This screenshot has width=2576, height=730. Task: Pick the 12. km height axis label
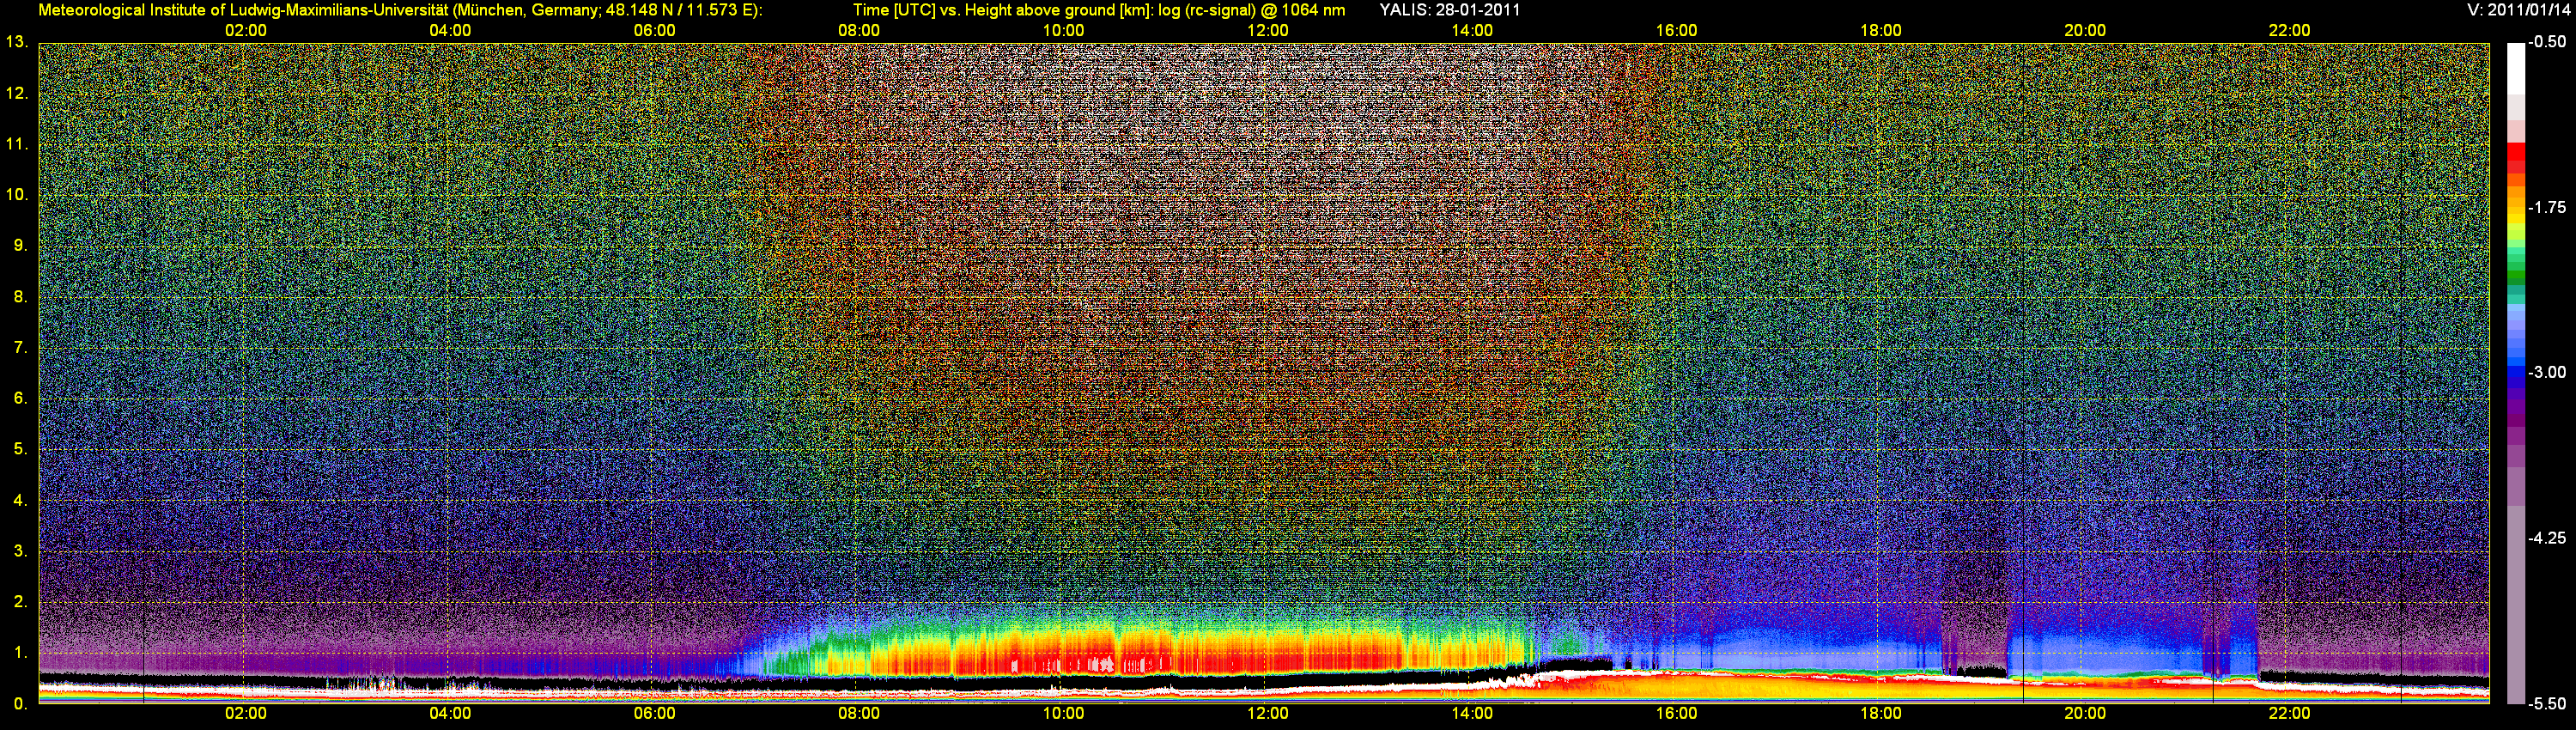(x=16, y=94)
